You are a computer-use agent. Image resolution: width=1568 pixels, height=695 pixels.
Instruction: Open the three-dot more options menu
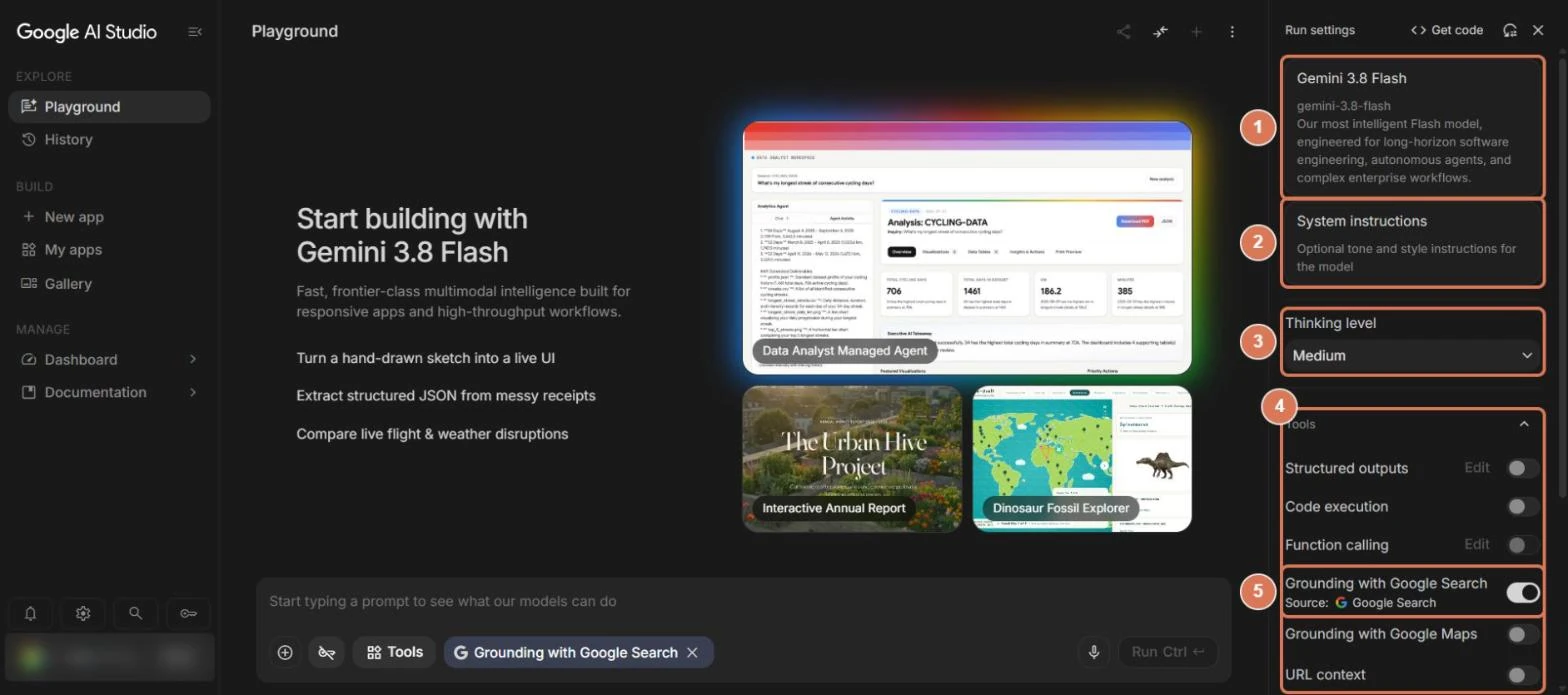[1232, 32]
